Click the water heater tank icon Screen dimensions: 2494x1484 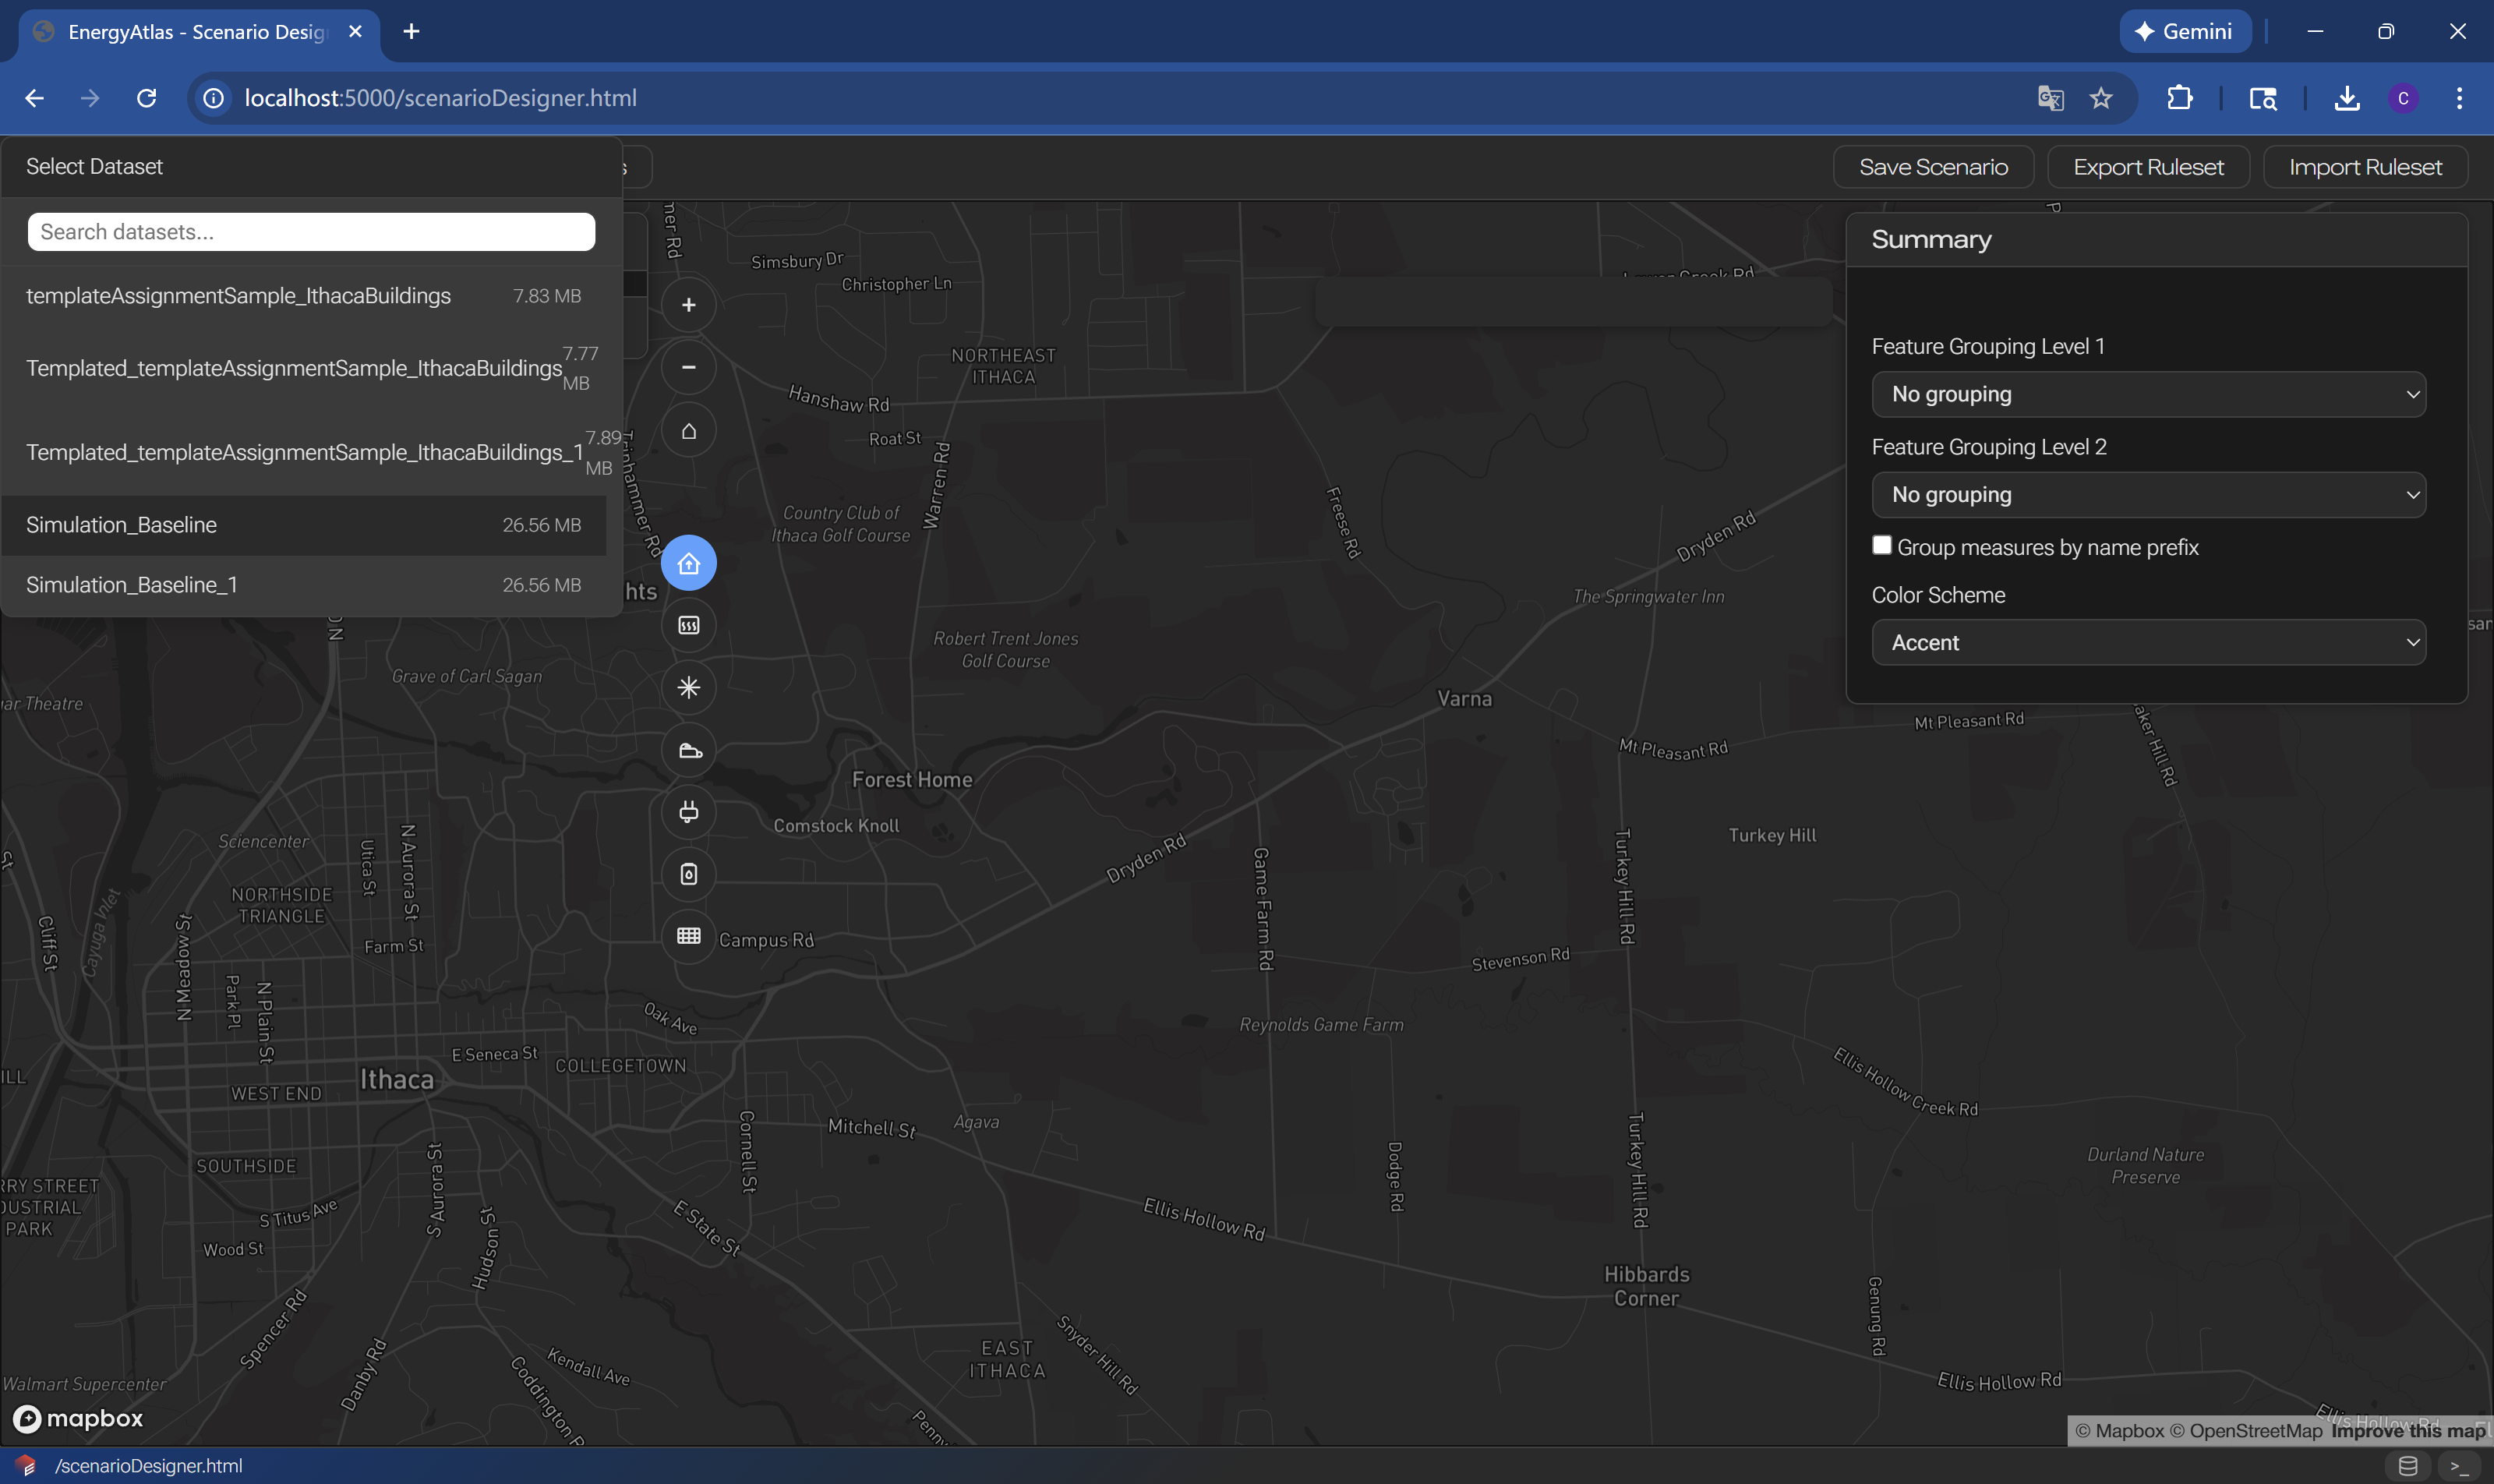pos(688,874)
